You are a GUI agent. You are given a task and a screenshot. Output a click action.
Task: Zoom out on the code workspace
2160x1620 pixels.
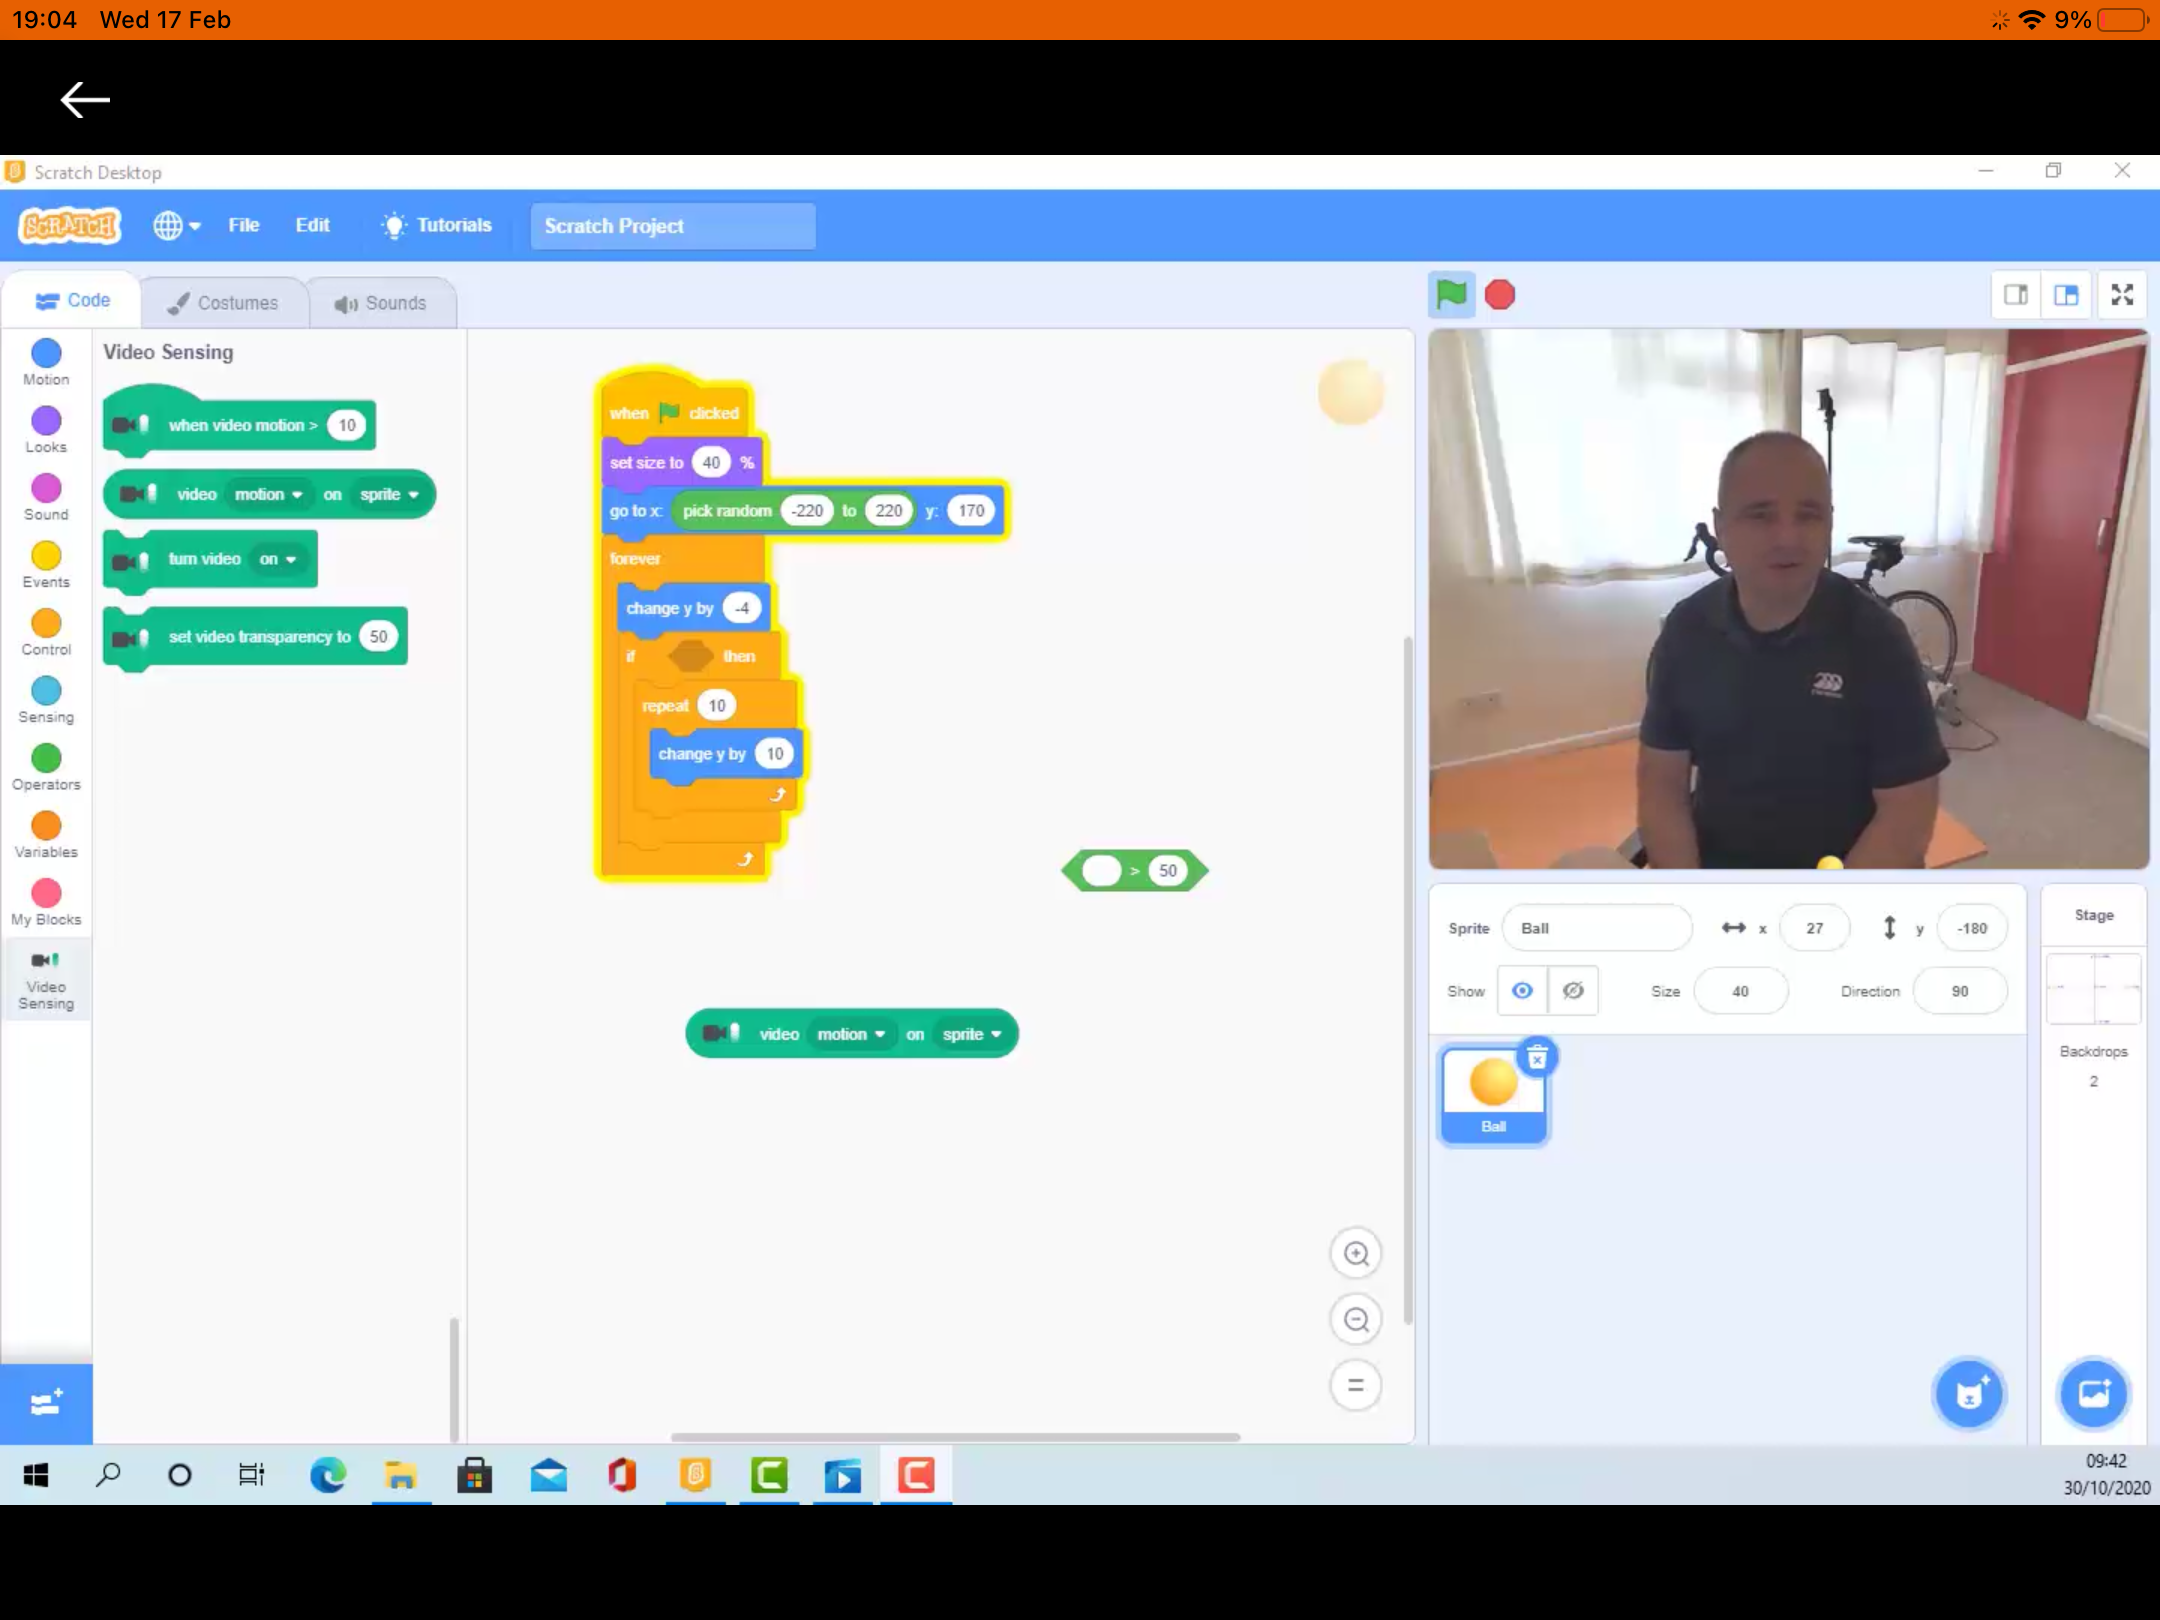[x=1356, y=1320]
